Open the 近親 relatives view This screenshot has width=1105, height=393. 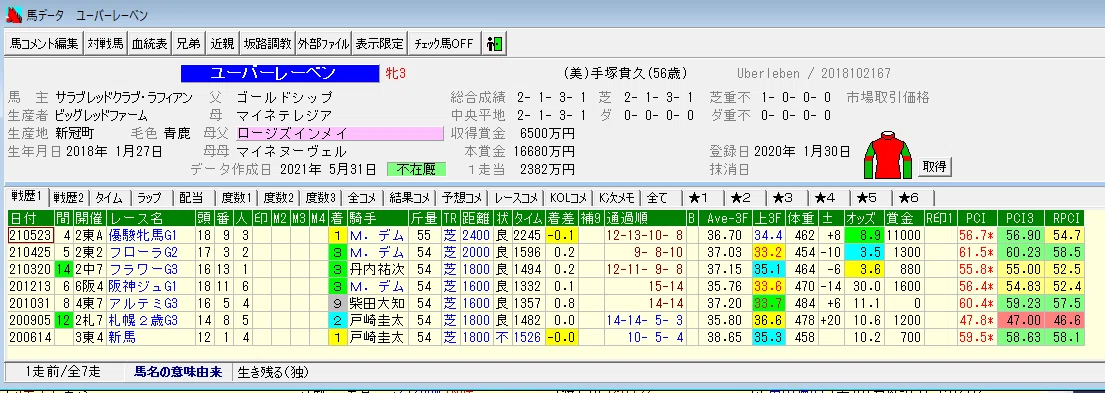[x=222, y=44]
